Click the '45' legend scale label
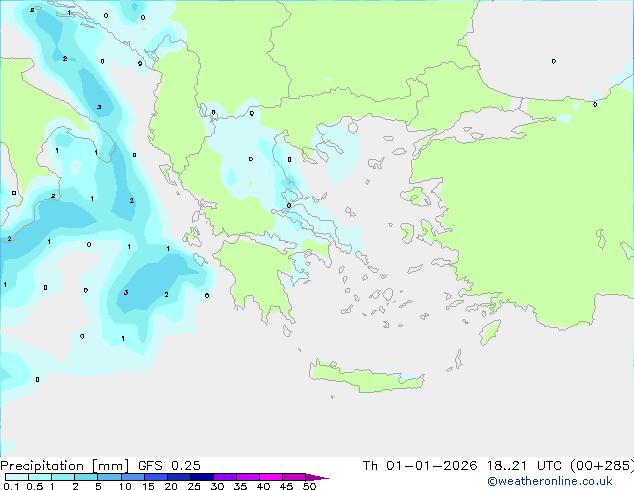This screenshot has width=634, height=490. click(286, 486)
